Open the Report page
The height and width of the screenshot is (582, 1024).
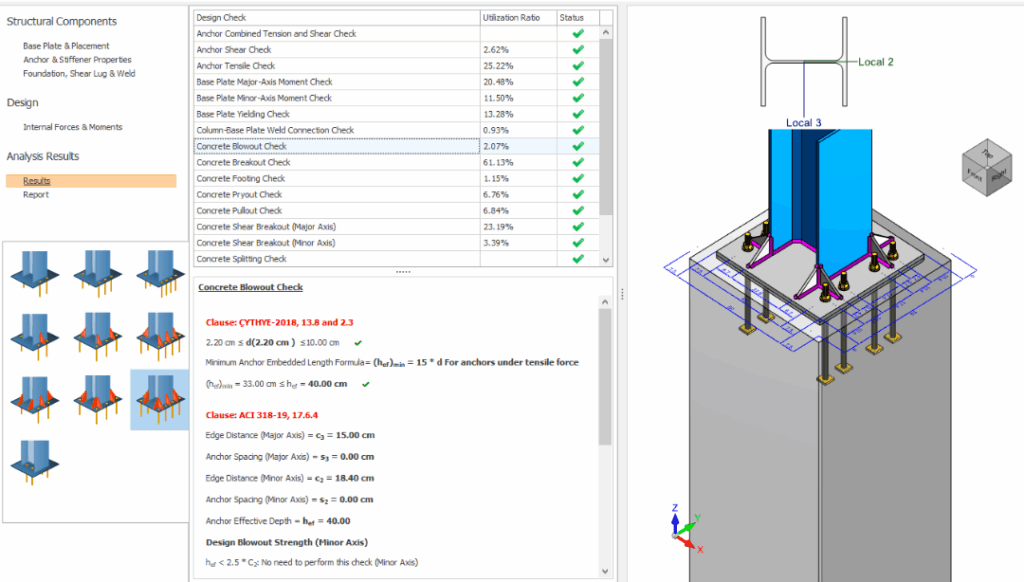click(36, 195)
